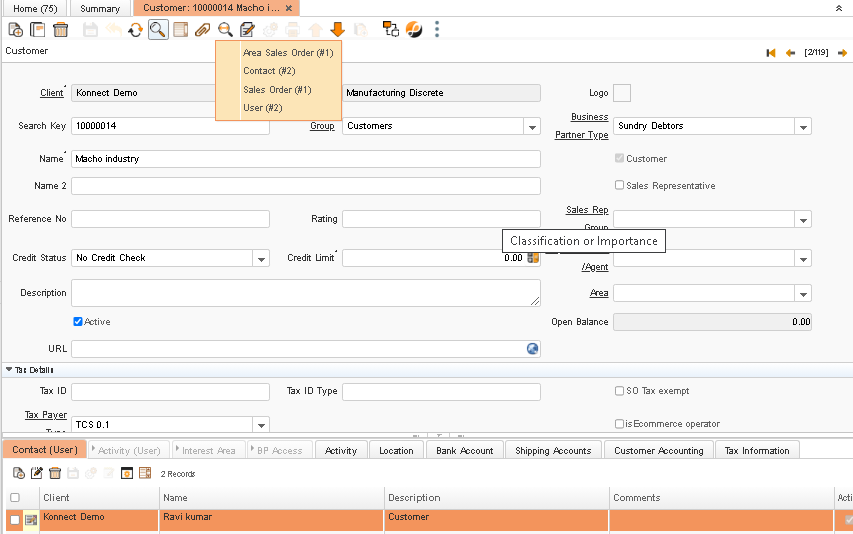Open the Location detail tab
Image resolution: width=853 pixels, height=534 pixels.
[396, 450]
